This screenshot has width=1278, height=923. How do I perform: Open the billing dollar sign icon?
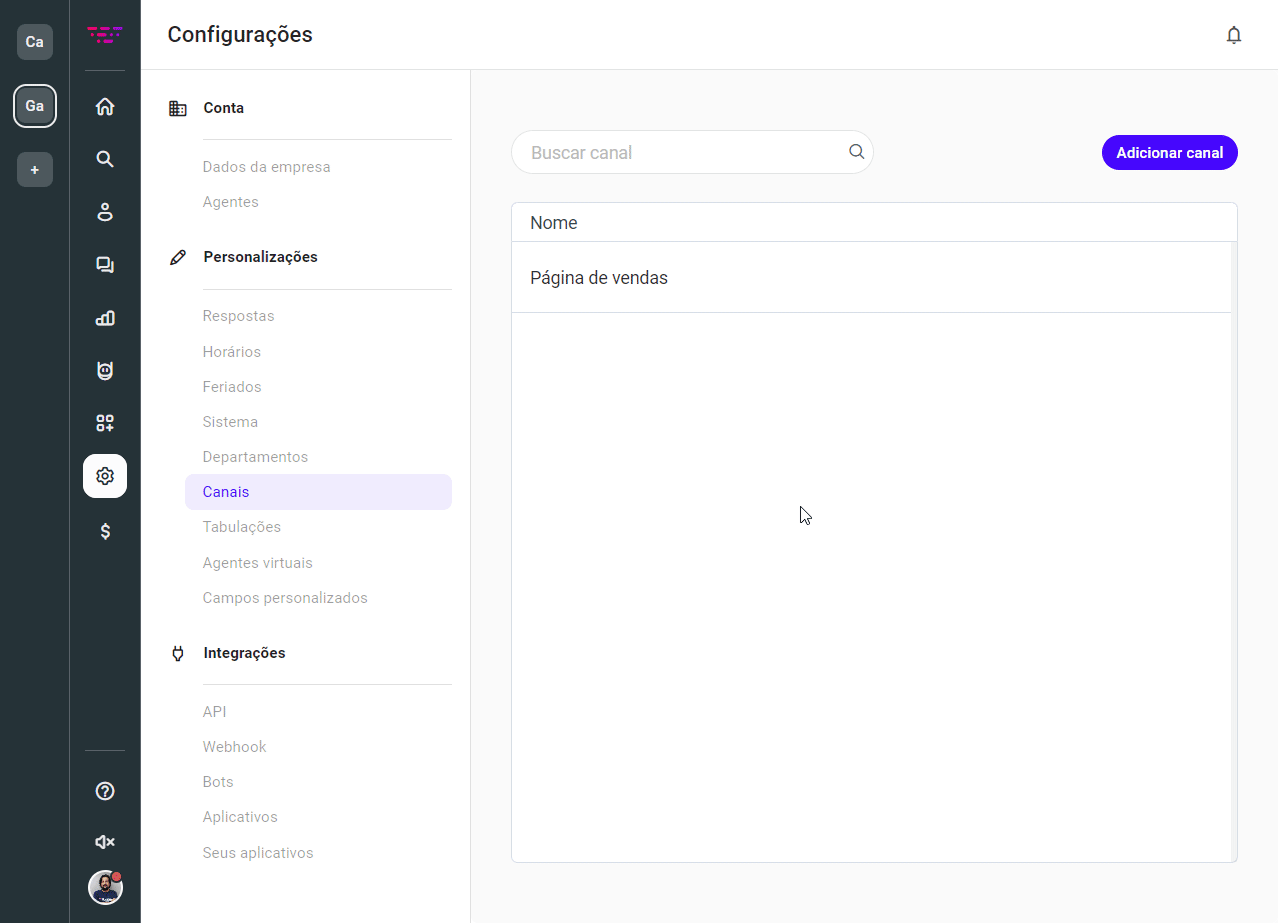point(105,531)
